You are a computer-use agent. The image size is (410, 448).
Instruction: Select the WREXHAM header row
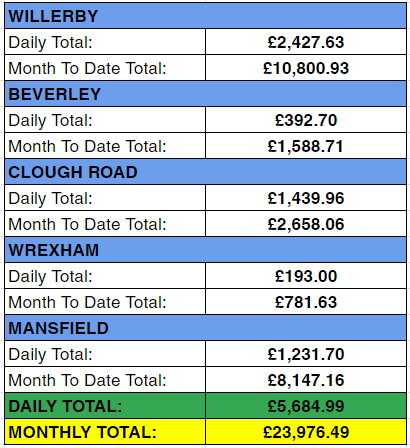point(205,250)
